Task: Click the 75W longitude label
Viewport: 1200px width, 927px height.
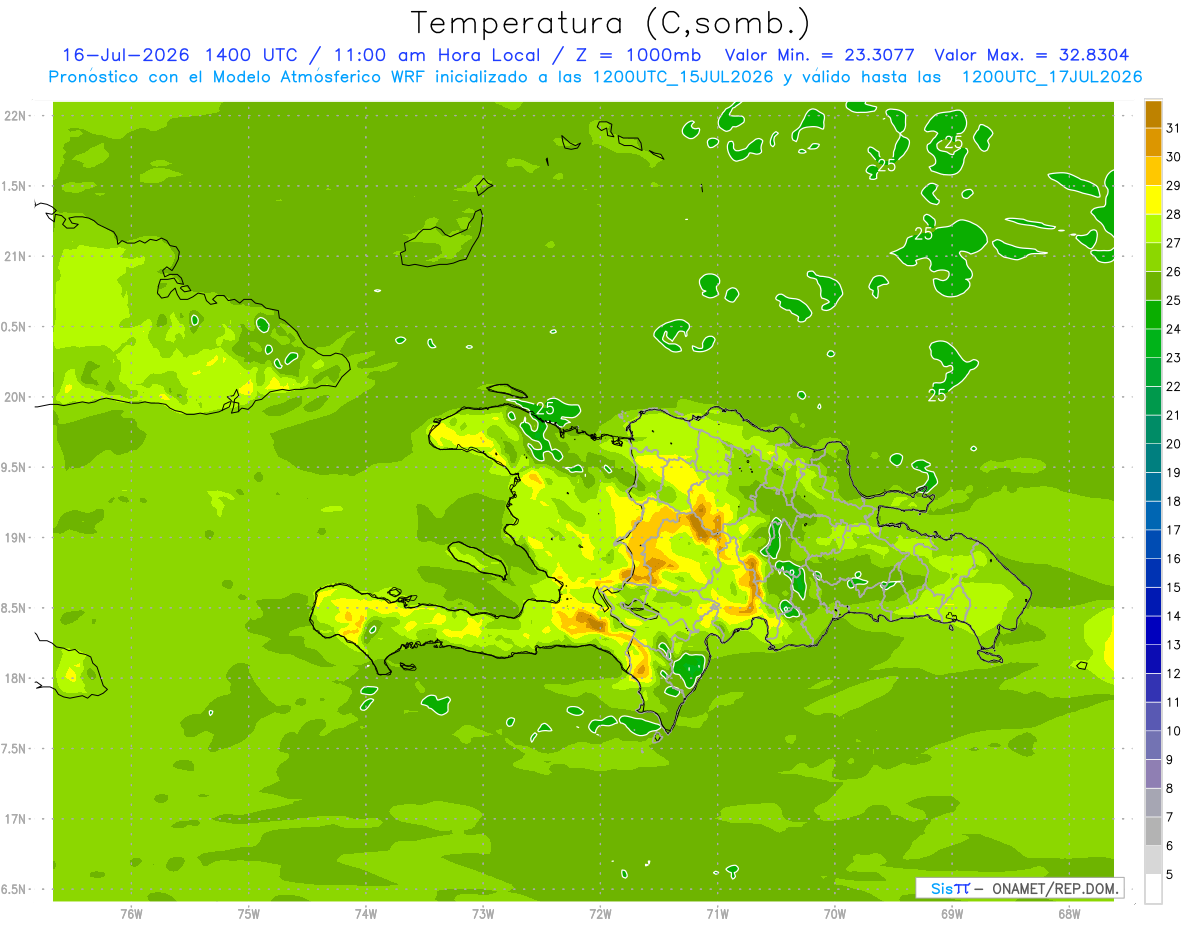Action: 249,914
